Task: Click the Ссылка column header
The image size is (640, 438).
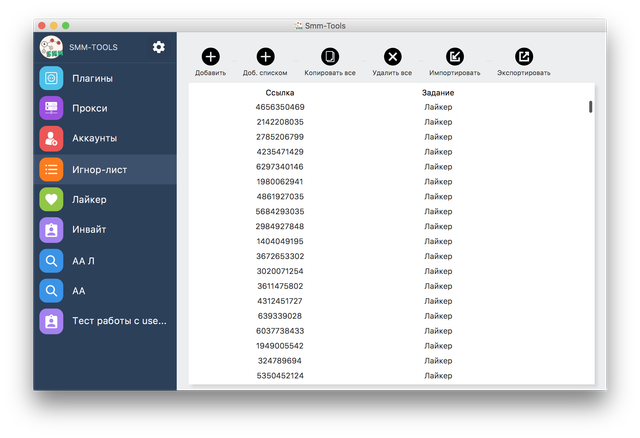Action: (x=280, y=93)
